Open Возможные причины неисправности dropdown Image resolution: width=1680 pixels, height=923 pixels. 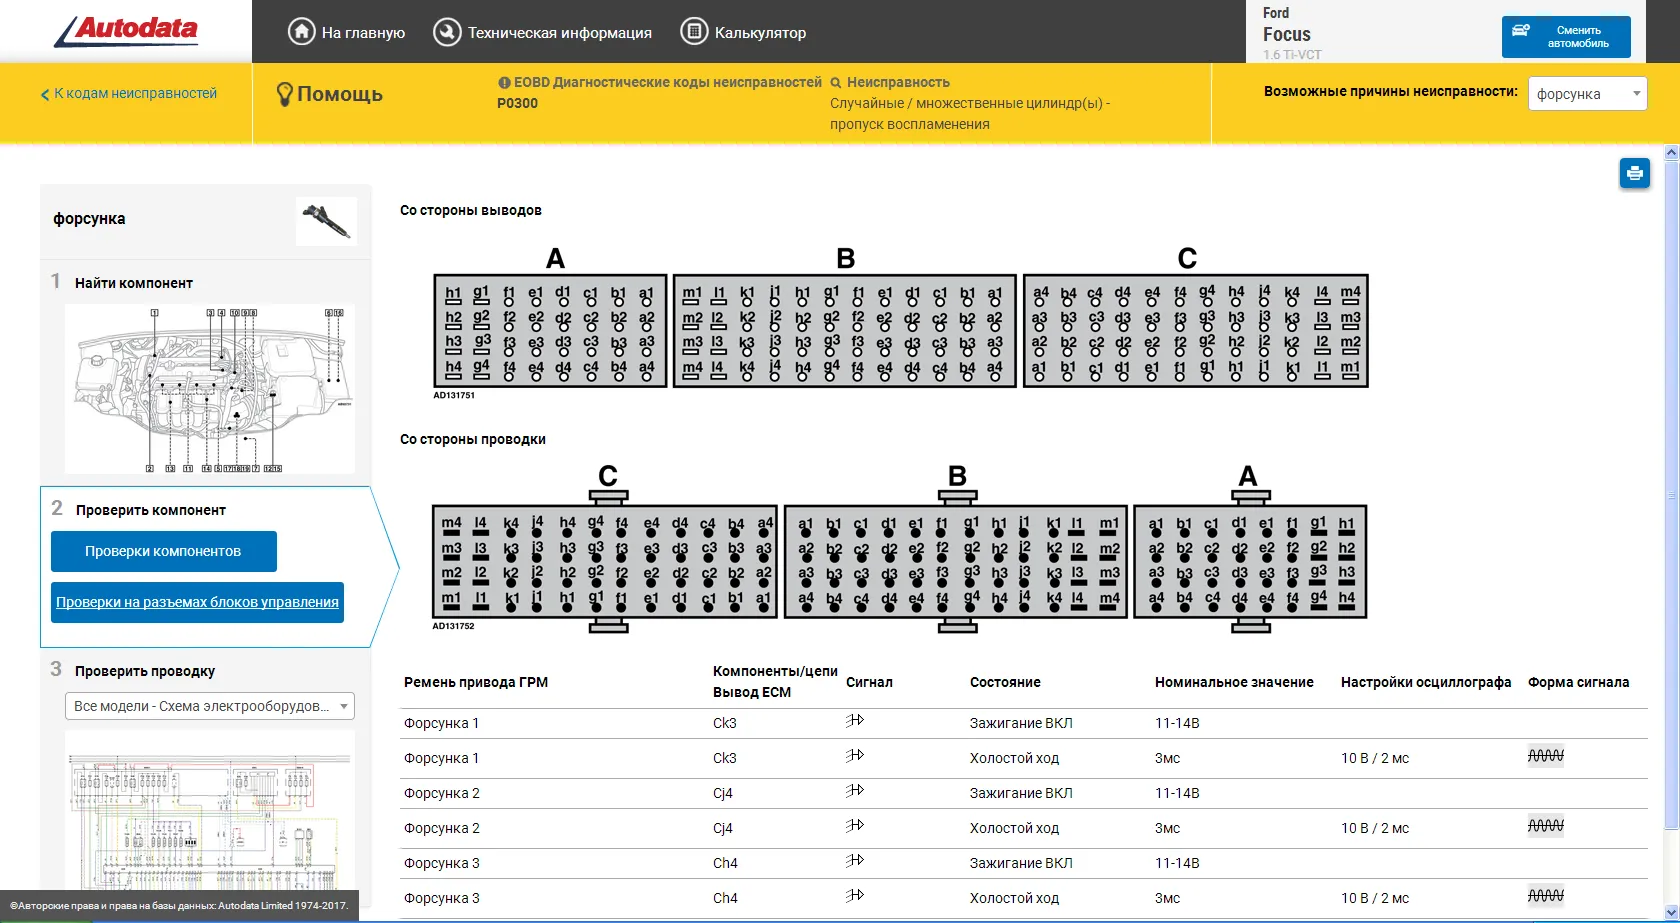click(x=1587, y=94)
